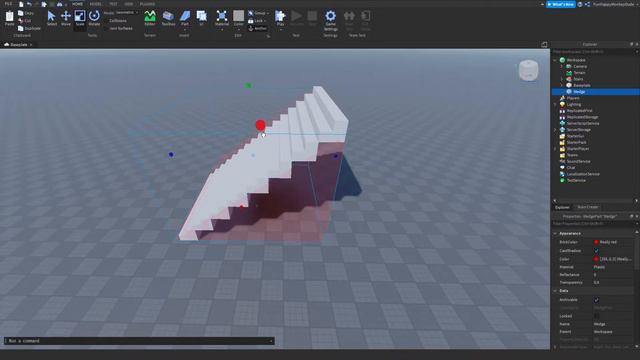
Task: Switch to the HOME ribbon tab
Action: 77,4
